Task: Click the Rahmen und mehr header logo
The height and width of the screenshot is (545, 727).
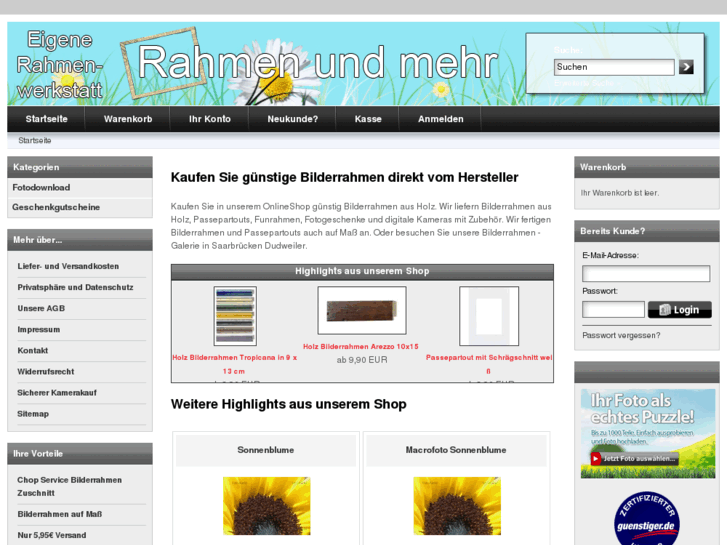Action: 317,63
